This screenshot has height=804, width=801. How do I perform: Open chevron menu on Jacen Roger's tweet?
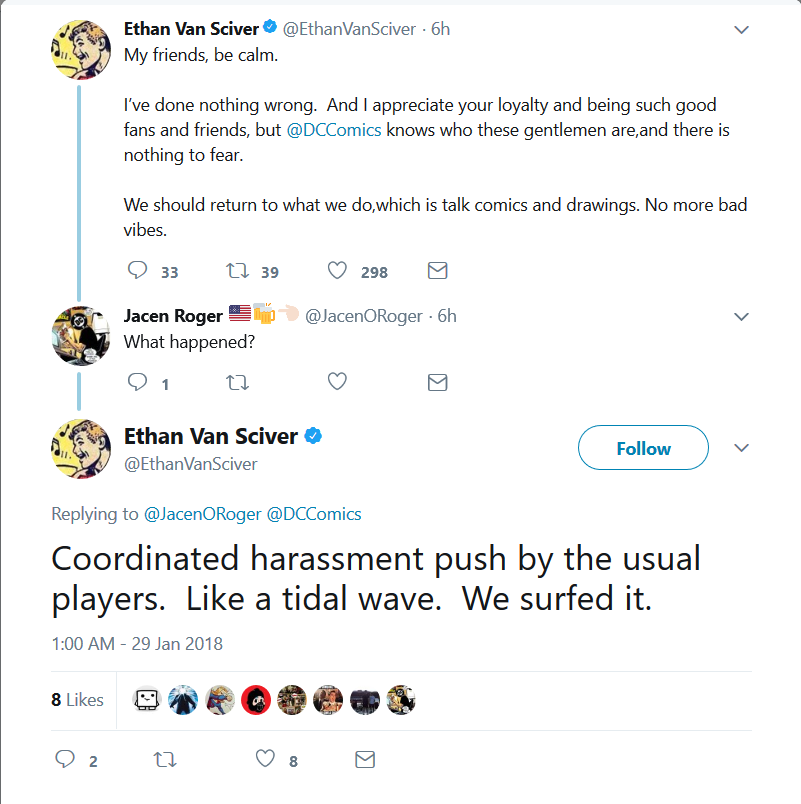(742, 316)
